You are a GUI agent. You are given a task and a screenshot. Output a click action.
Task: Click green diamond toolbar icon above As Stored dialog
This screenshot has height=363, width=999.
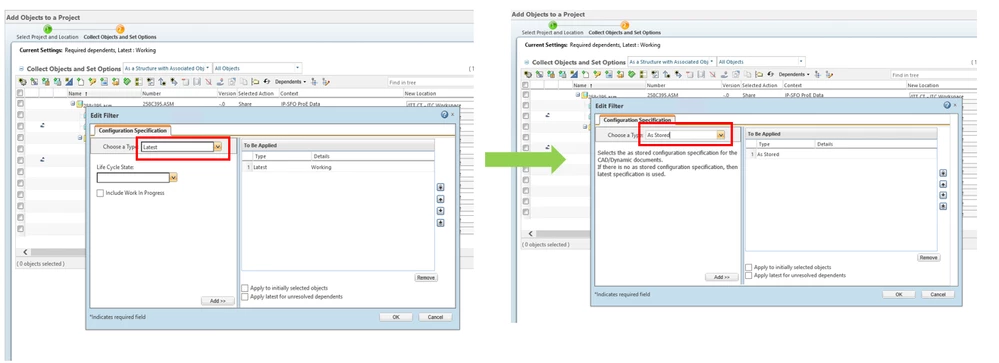(x=631, y=75)
